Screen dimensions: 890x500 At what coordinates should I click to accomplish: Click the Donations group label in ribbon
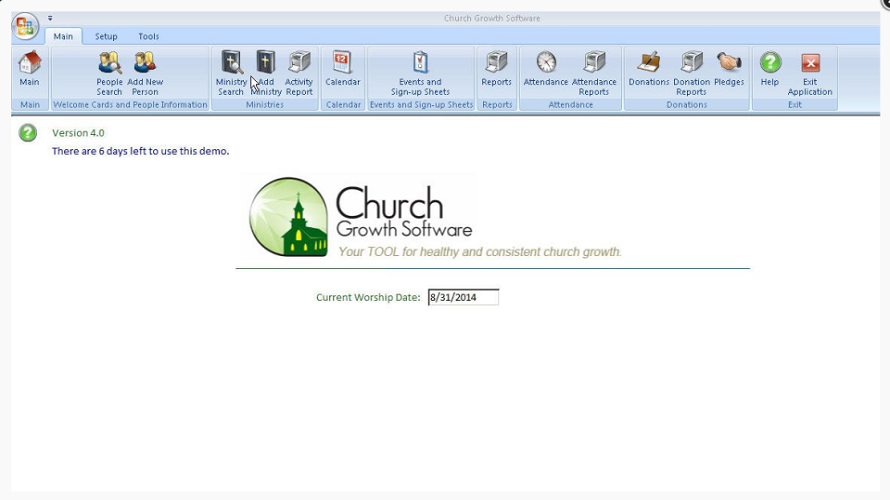tap(687, 105)
